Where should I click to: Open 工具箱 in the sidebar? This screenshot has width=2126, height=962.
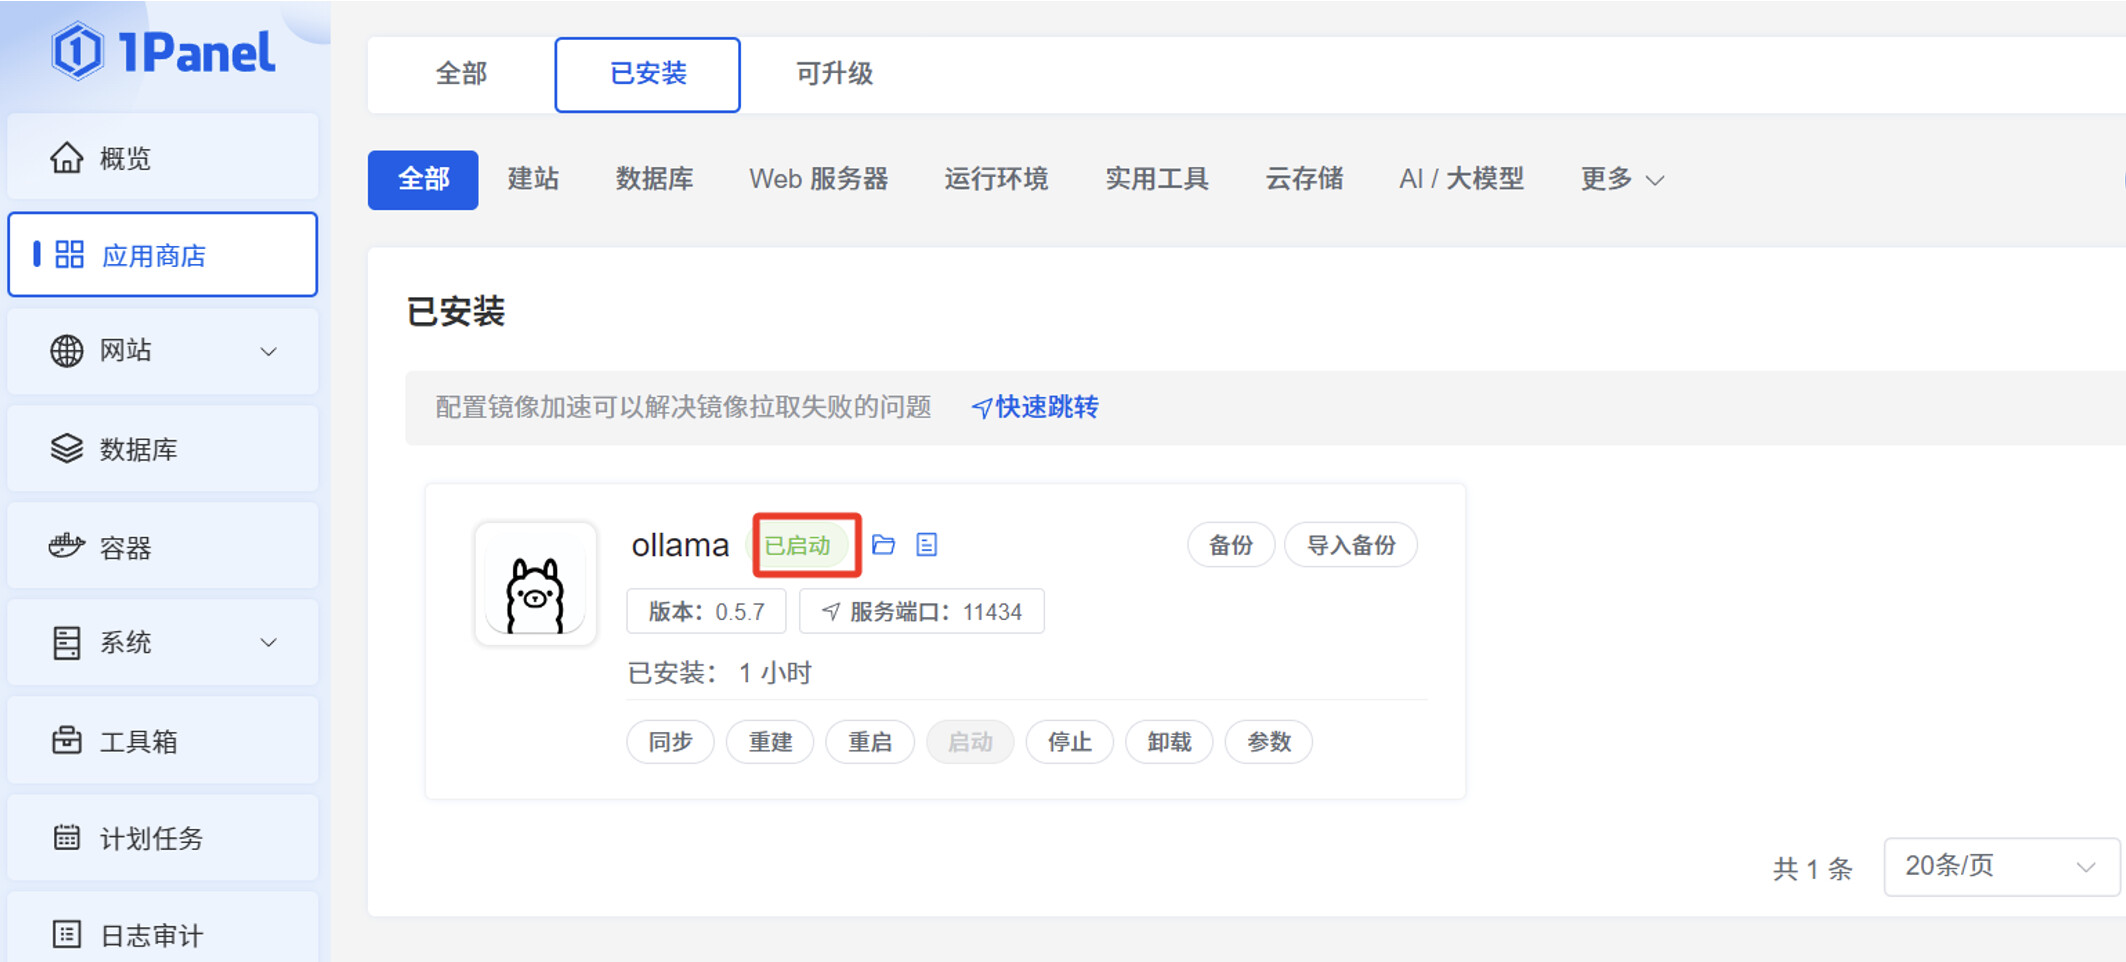(x=163, y=740)
